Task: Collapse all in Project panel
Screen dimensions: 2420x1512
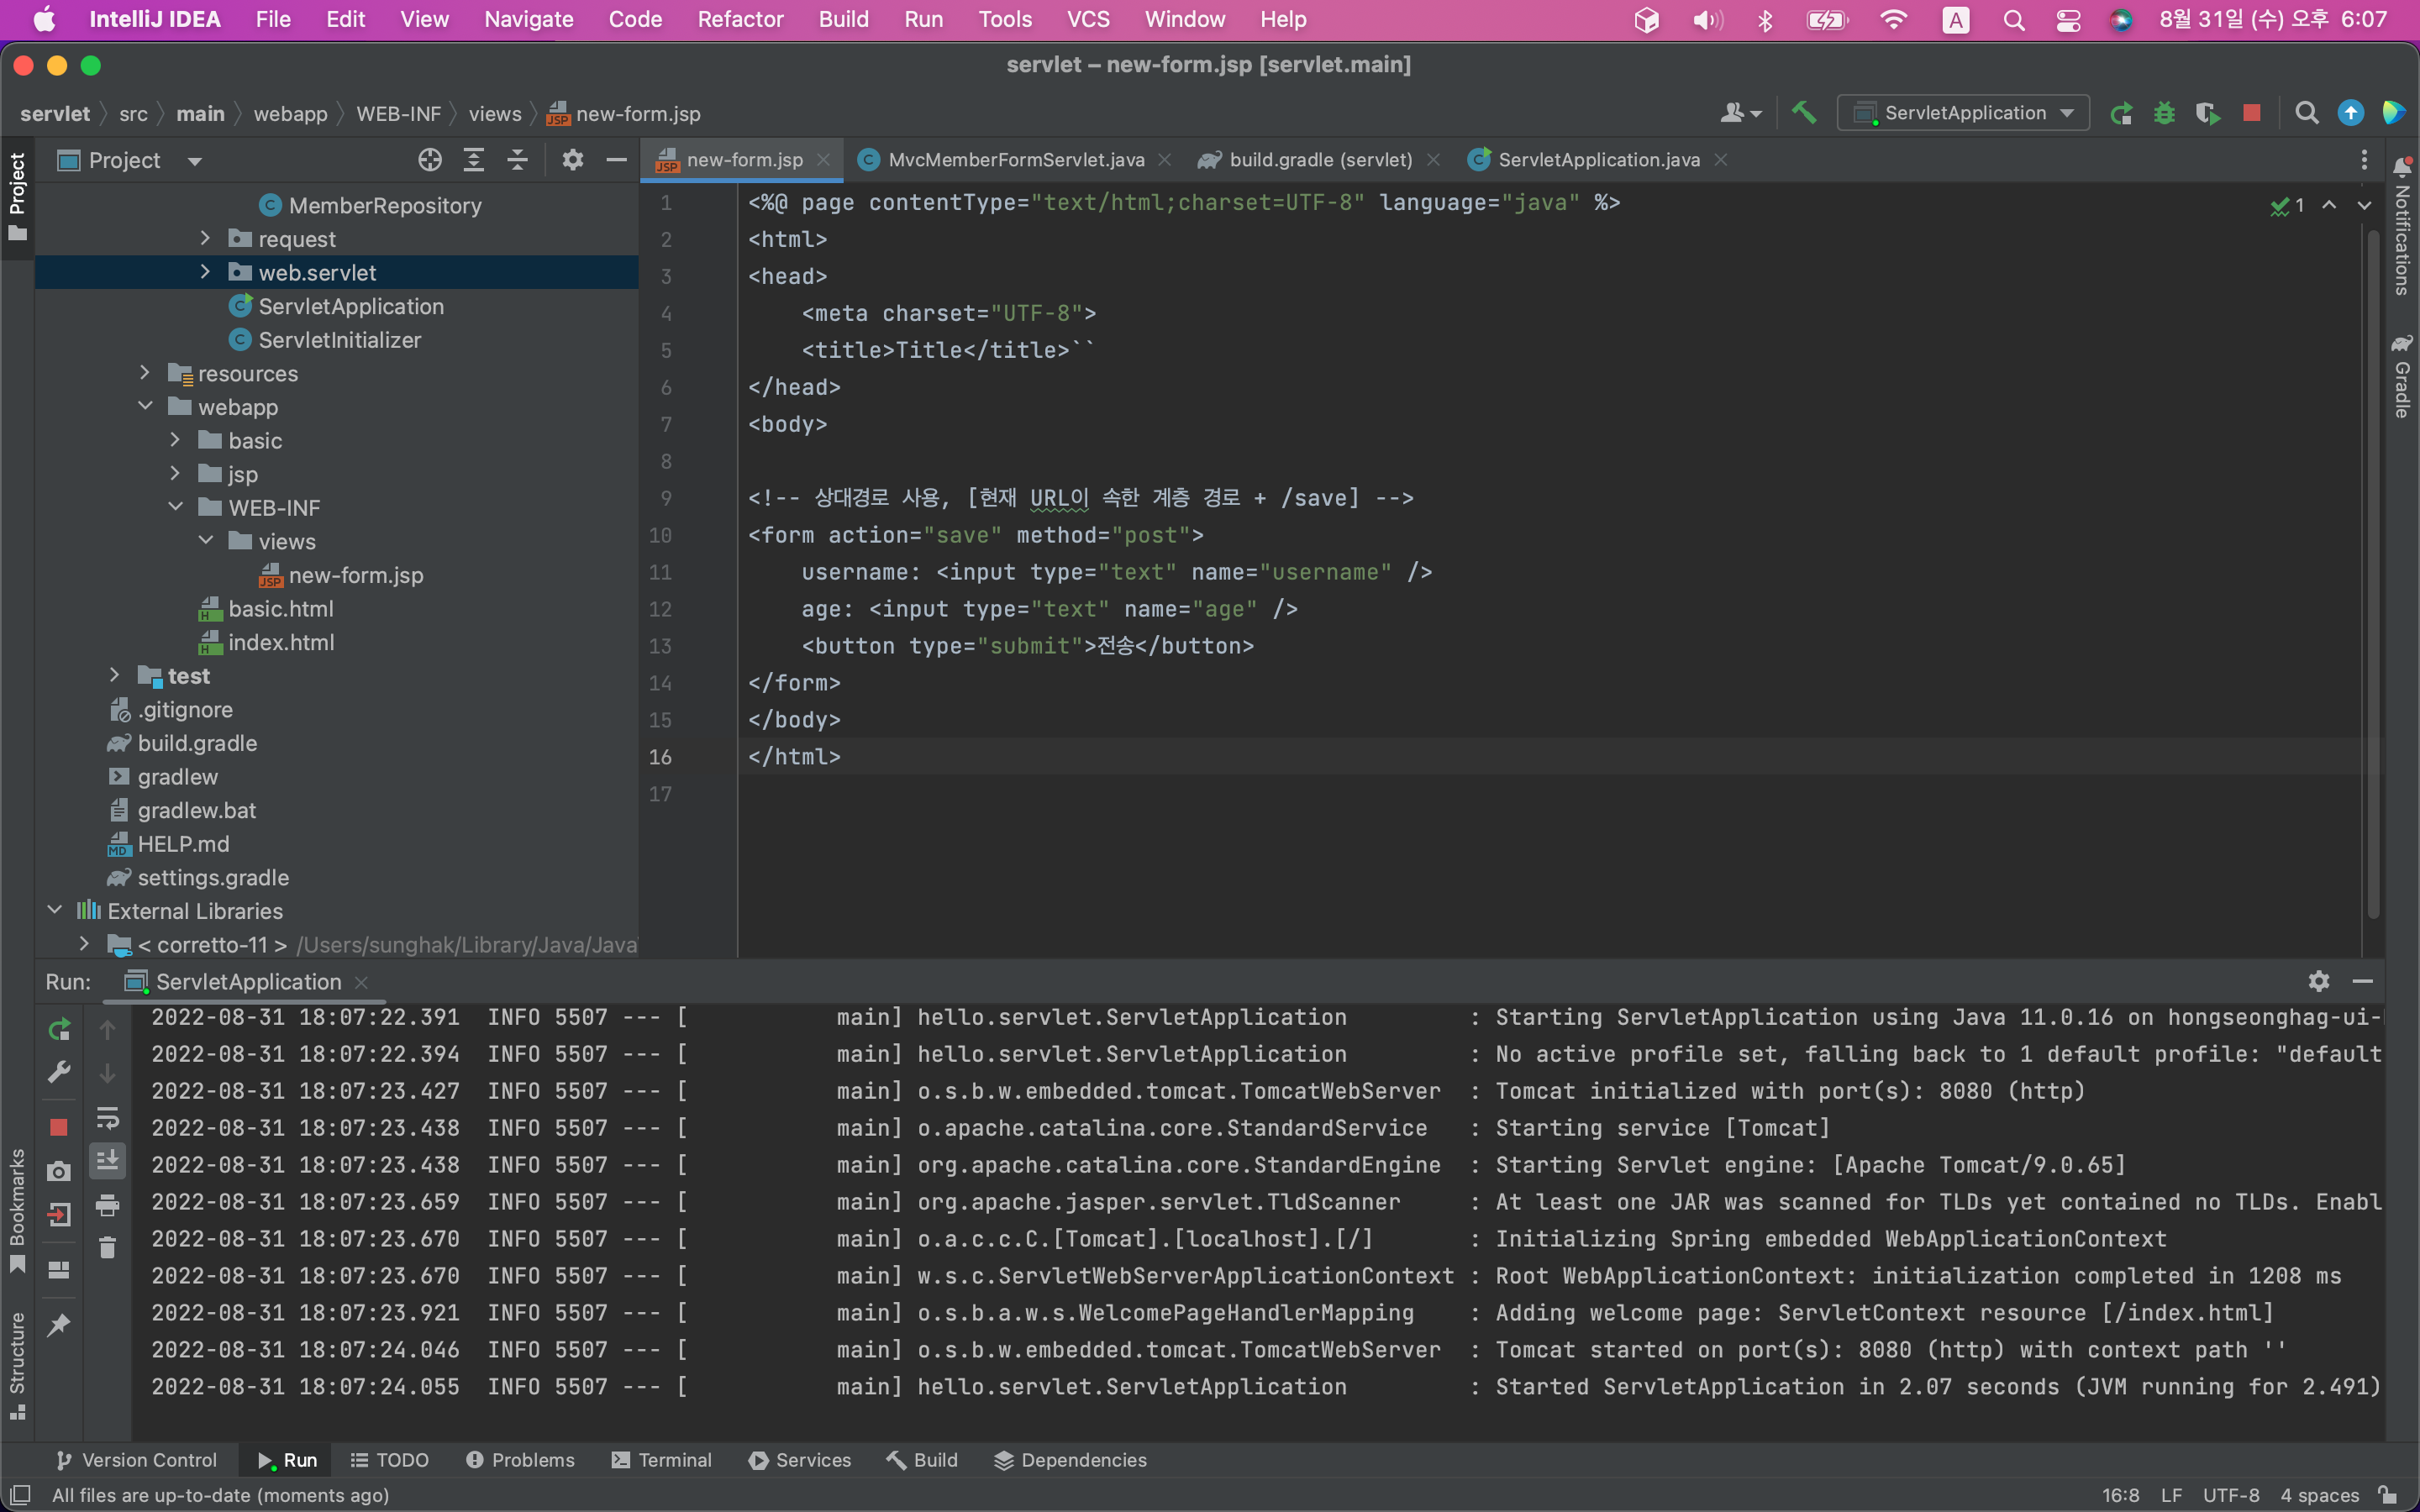Action: (x=517, y=160)
